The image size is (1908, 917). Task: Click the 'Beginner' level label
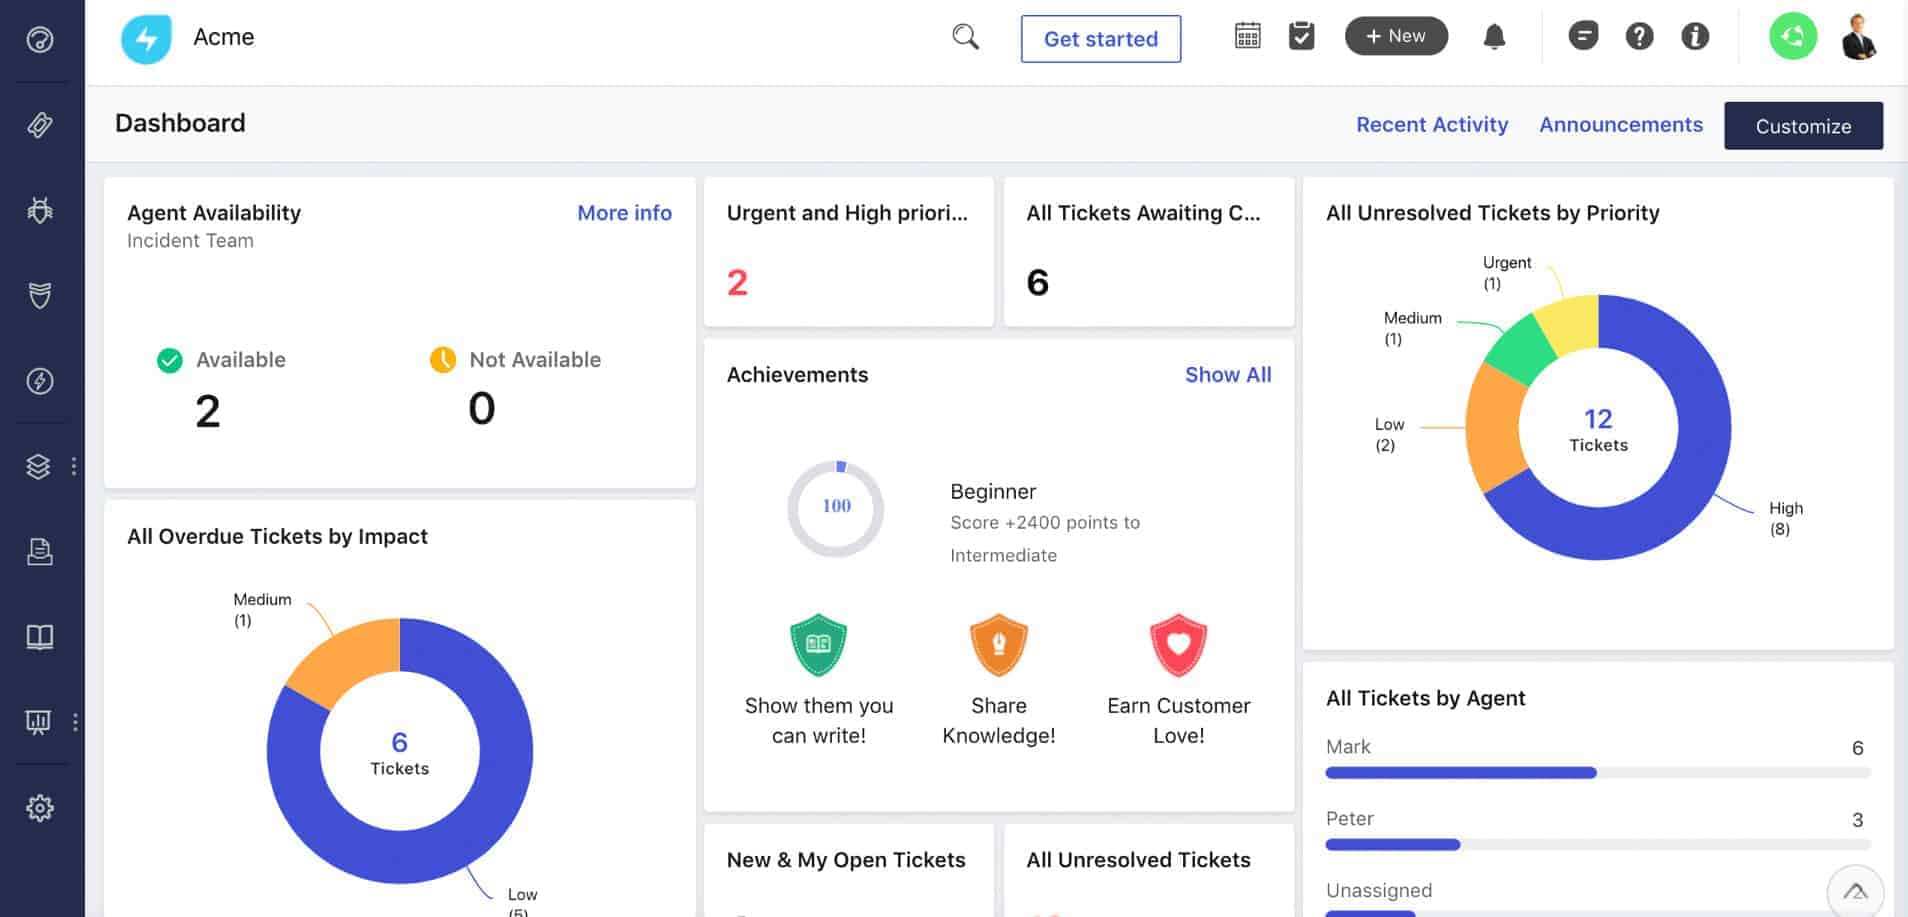993,492
